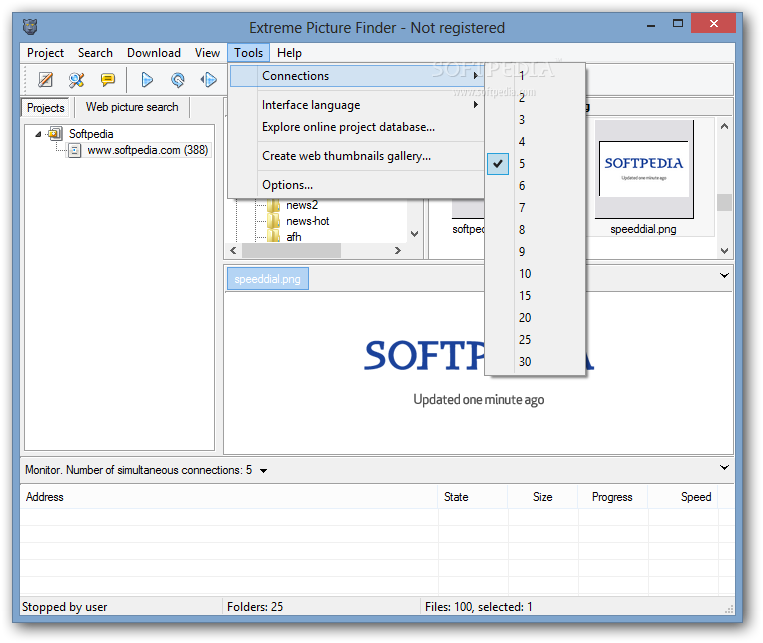
Task: Collapse the preview panel chevron
Action: coord(724,276)
